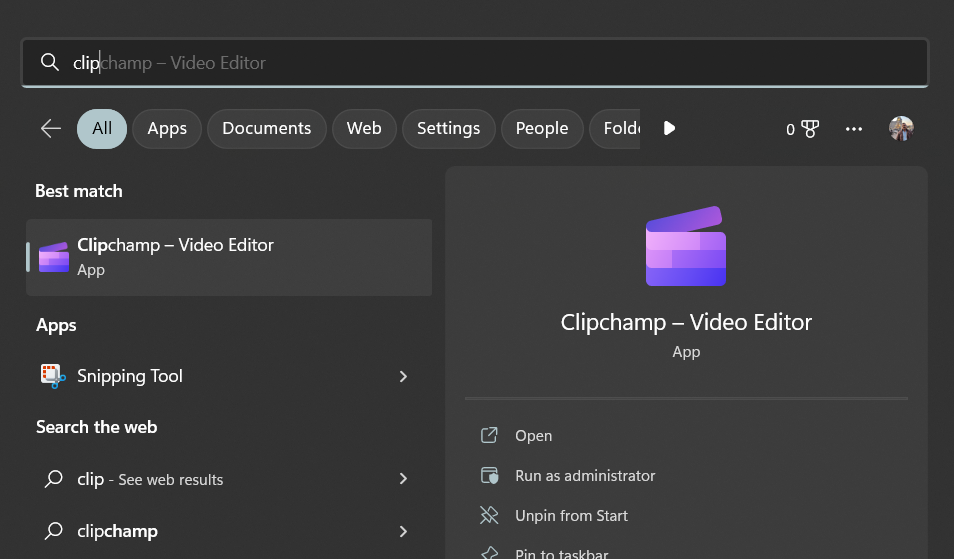Select the All filter tab
954x559 pixels.
tap(102, 128)
